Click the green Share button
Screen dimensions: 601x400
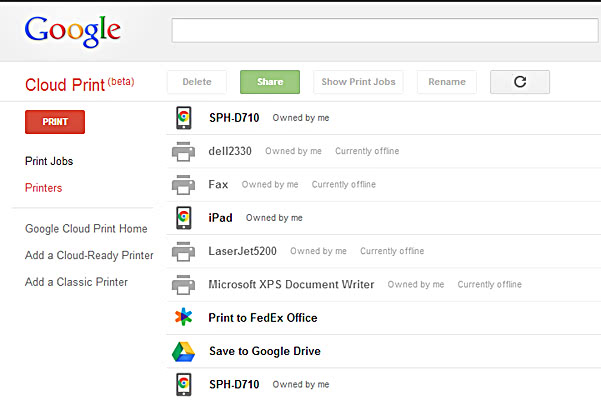tap(270, 82)
